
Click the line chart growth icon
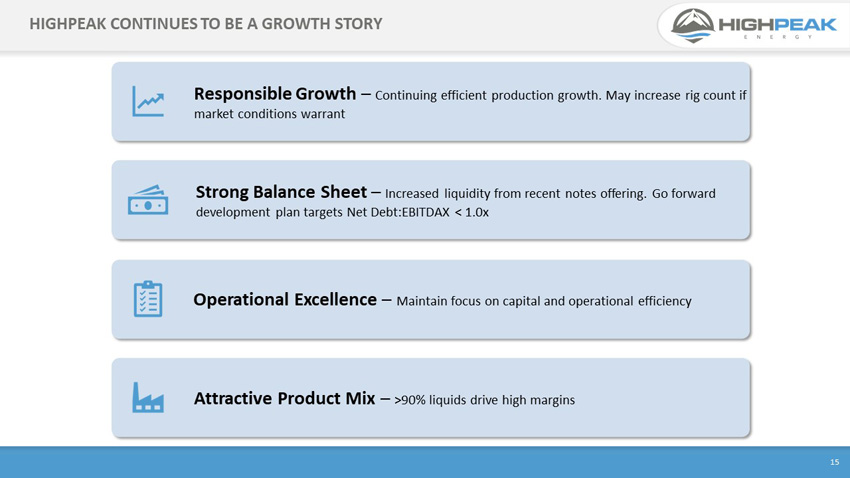click(148, 101)
